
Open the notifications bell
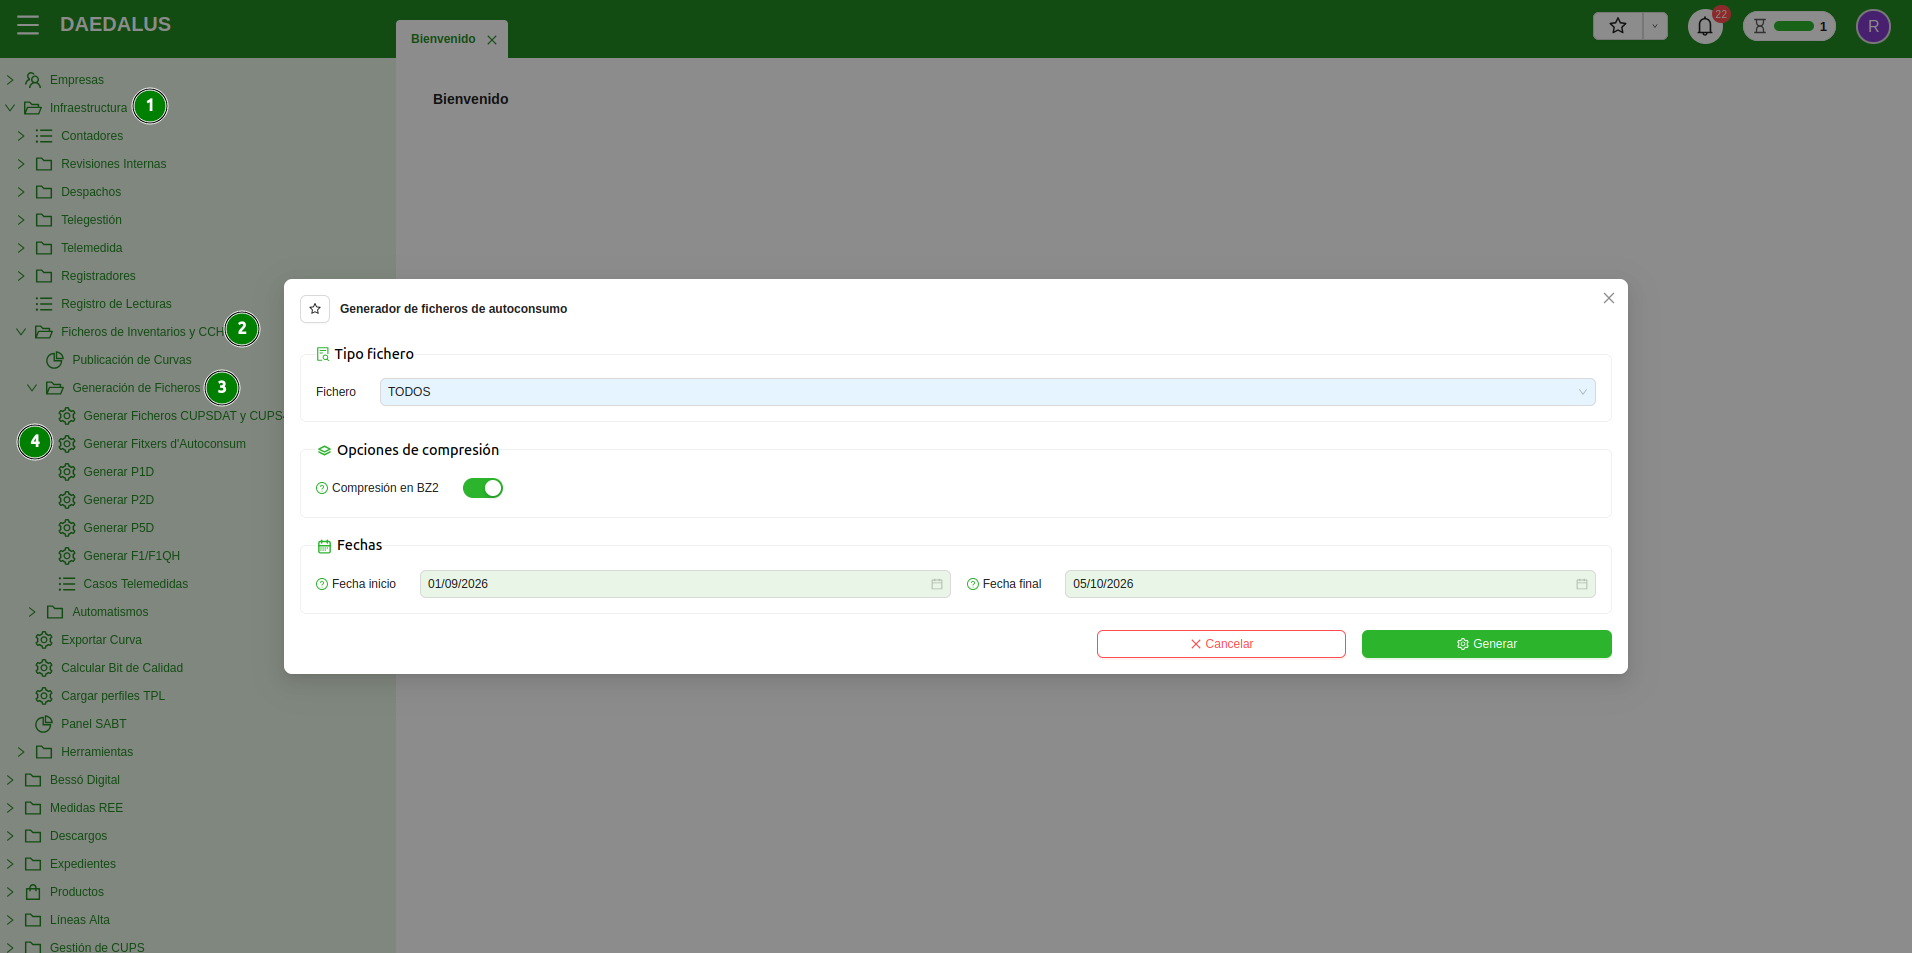click(1705, 26)
